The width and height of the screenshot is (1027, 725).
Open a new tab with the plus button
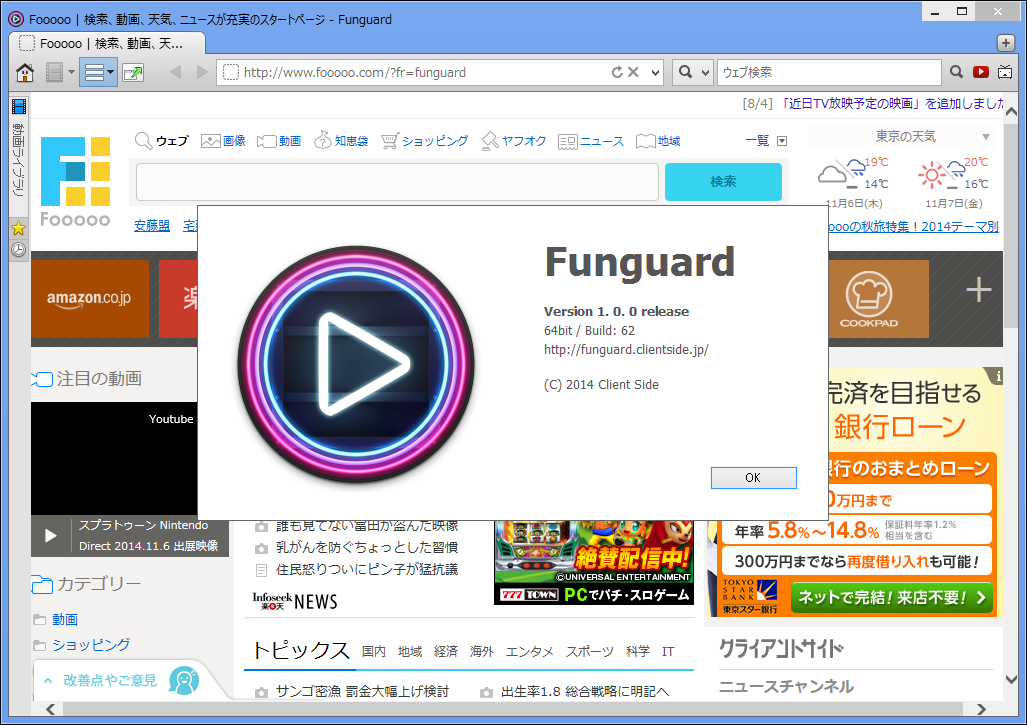[1004, 44]
